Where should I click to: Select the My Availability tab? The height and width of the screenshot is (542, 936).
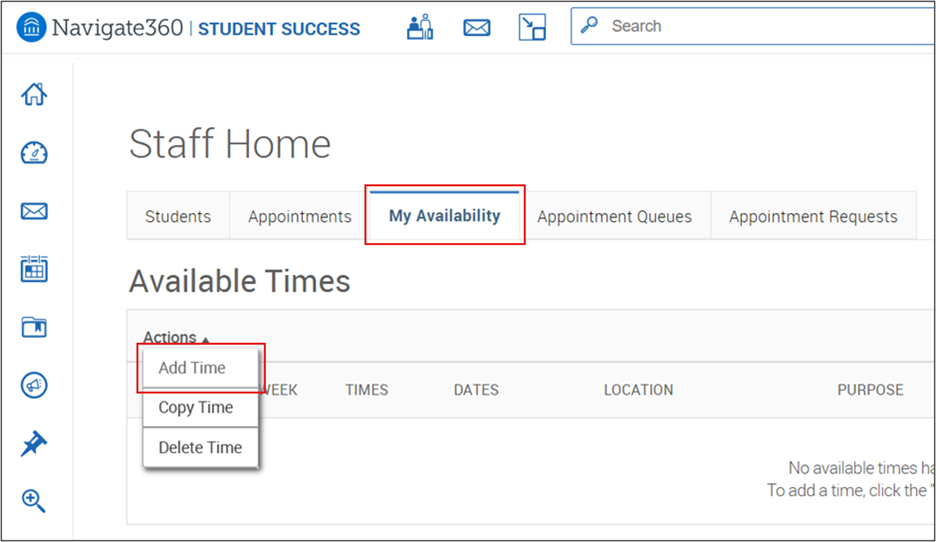click(445, 215)
